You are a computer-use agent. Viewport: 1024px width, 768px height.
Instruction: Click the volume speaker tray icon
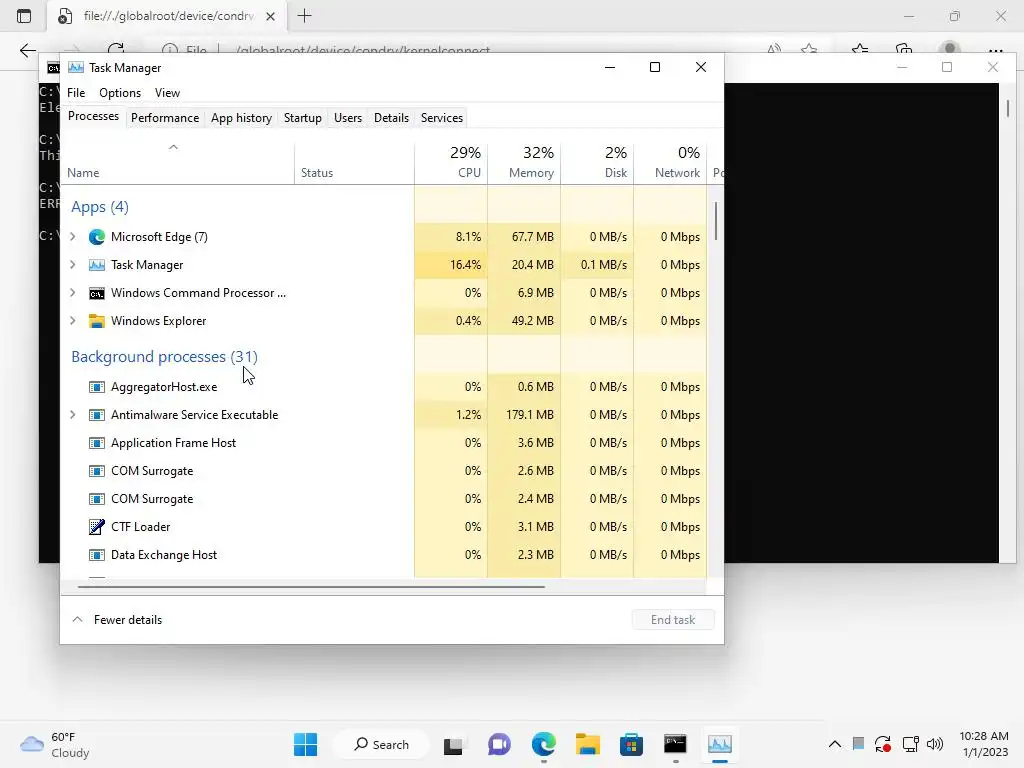tap(935, 744)
